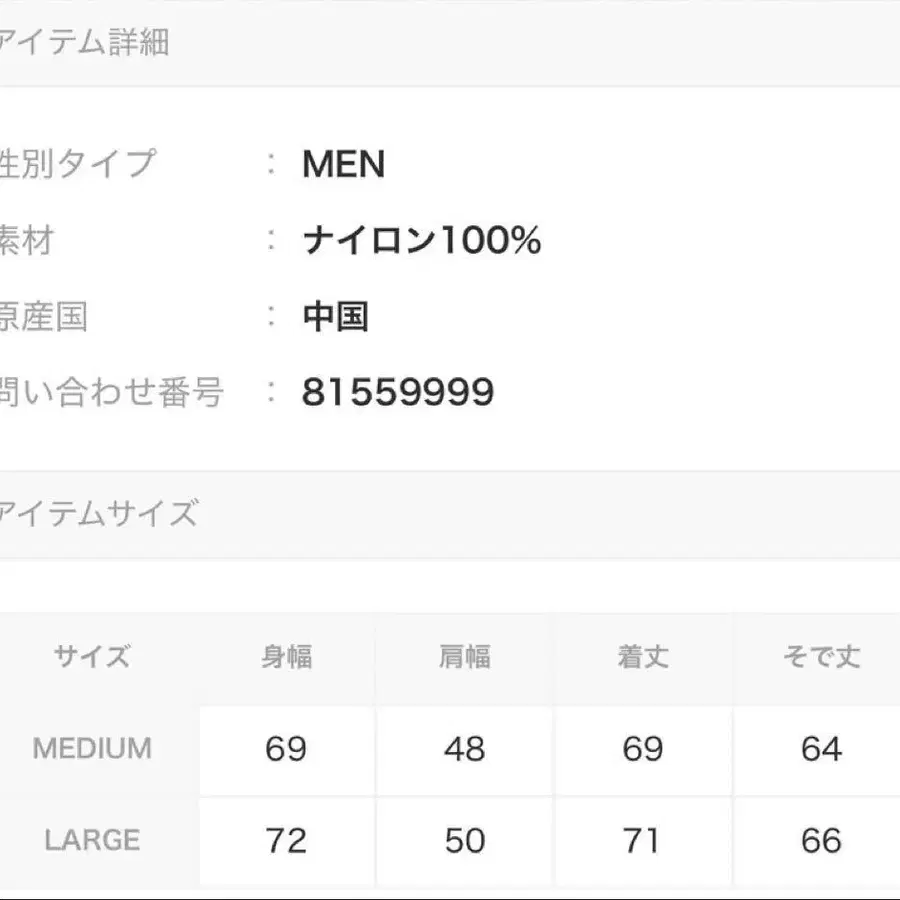900x900 pixels.
Task: Click the 肩幅 column header
Action: pos(465,657)
